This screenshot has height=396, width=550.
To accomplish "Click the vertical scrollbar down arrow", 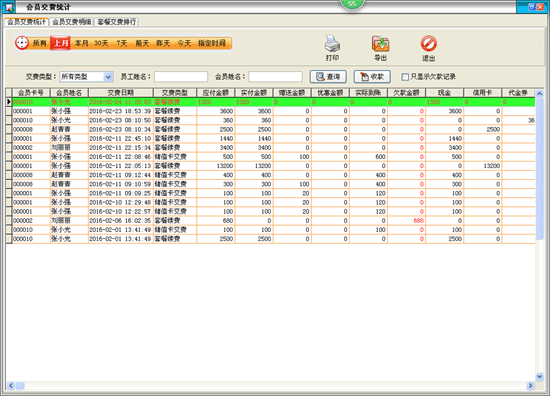I will click(539, 376).
